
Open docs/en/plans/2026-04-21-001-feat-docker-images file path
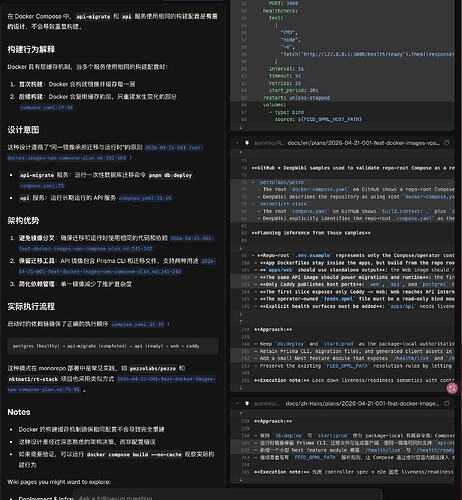click(x=364, y=143)
